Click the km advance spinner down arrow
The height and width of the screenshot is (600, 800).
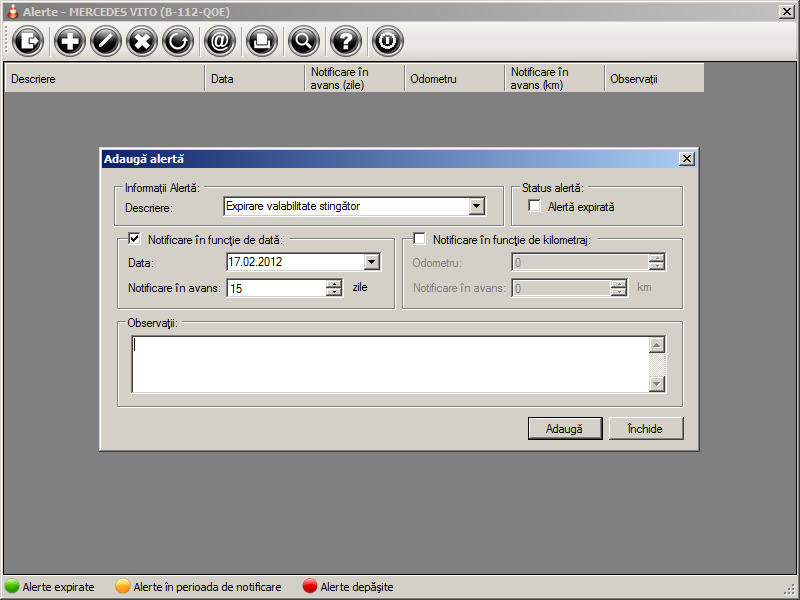(x=618, y=292)
